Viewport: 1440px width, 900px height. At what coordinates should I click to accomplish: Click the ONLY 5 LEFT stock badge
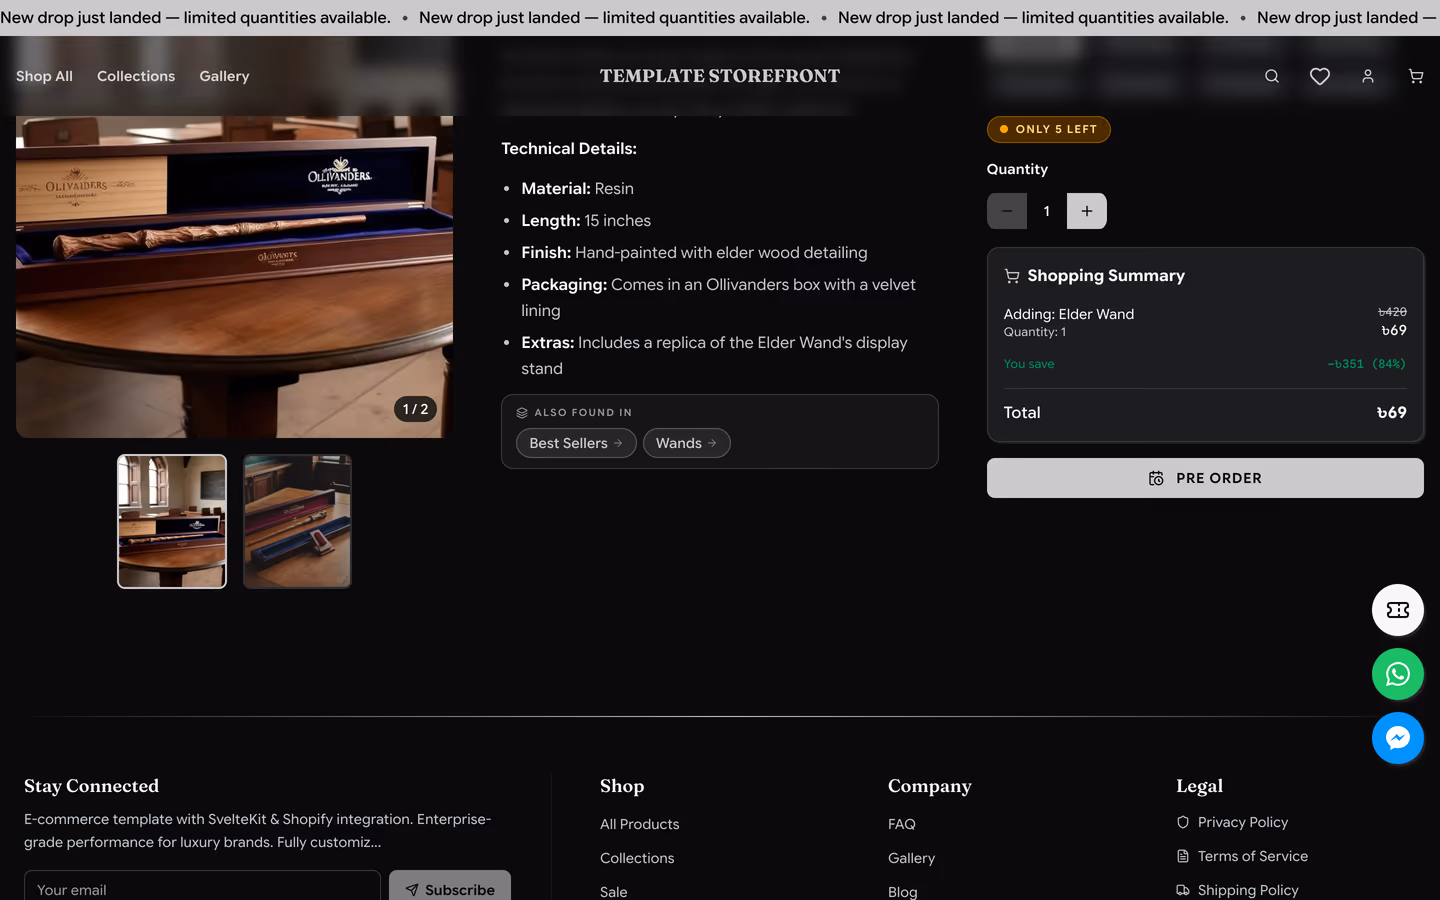[1048, 129]
